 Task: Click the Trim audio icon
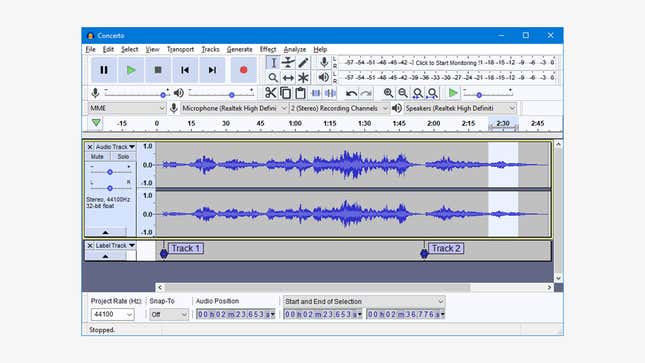point(316,93)
